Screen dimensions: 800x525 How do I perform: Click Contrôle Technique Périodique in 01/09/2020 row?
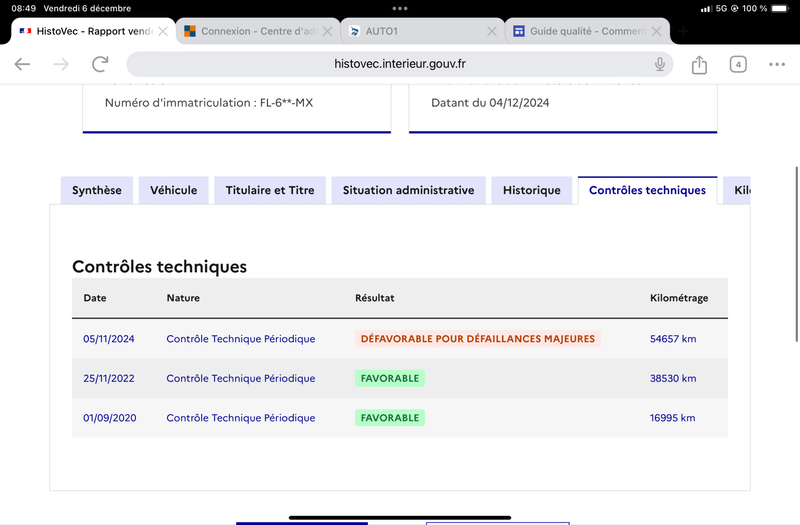click(x=241, y=418)
